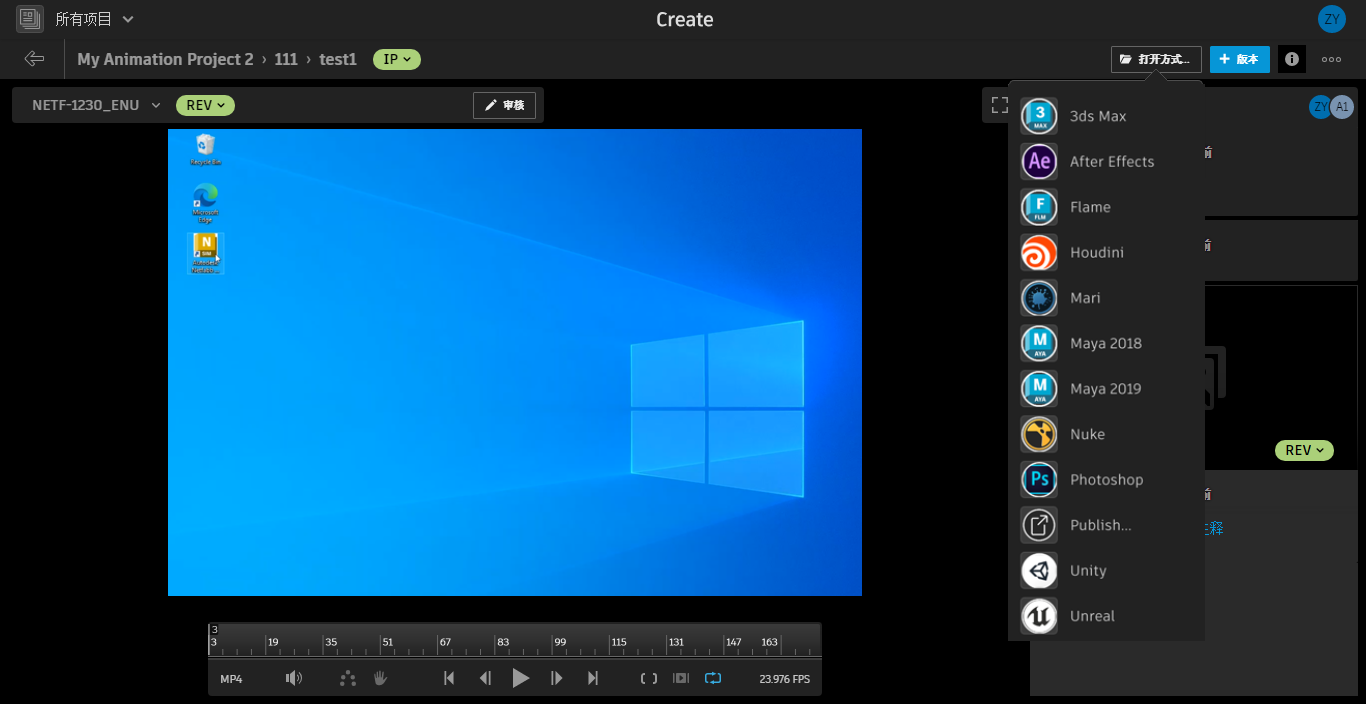This screenshot has height=704, width=1366.
Task: Toggle the in/out range brackets
Action: pyautogui.click(x=649, y=678)
